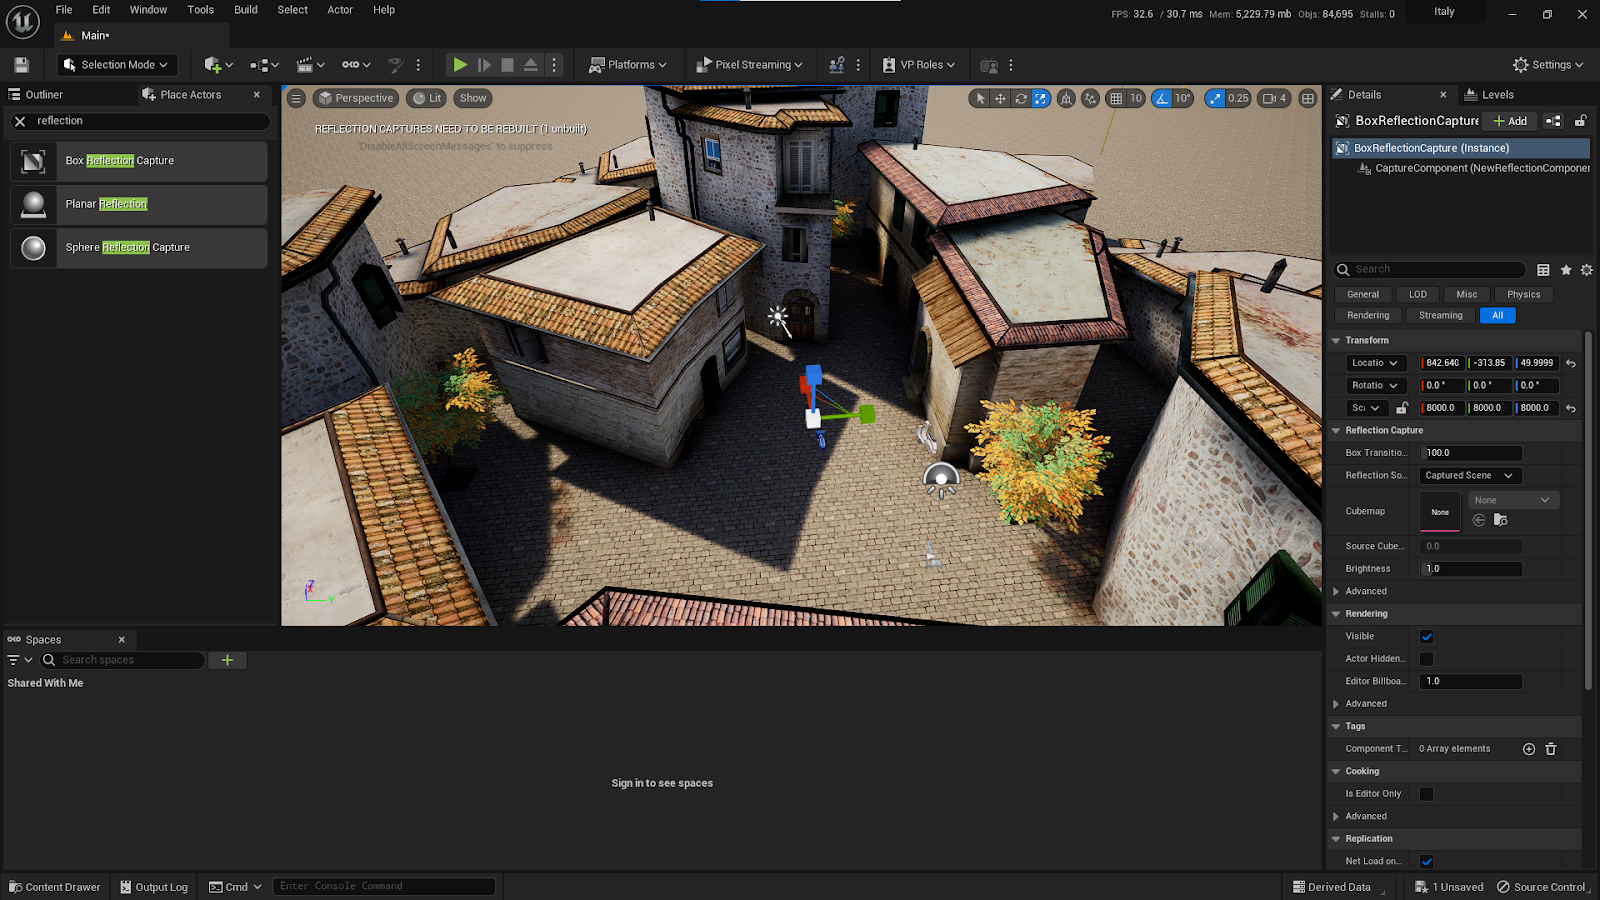Click the Brightness value field
Viewport: 1600px width, 900px height.
click(x=1471, y=569)
